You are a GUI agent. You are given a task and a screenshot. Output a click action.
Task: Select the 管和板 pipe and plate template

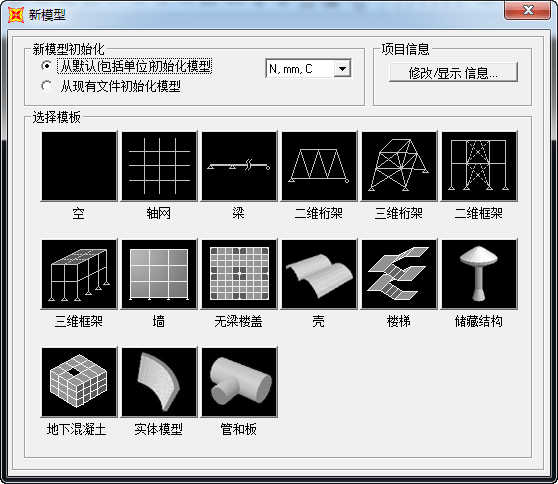pyautogui.click(x=239, y=382)
